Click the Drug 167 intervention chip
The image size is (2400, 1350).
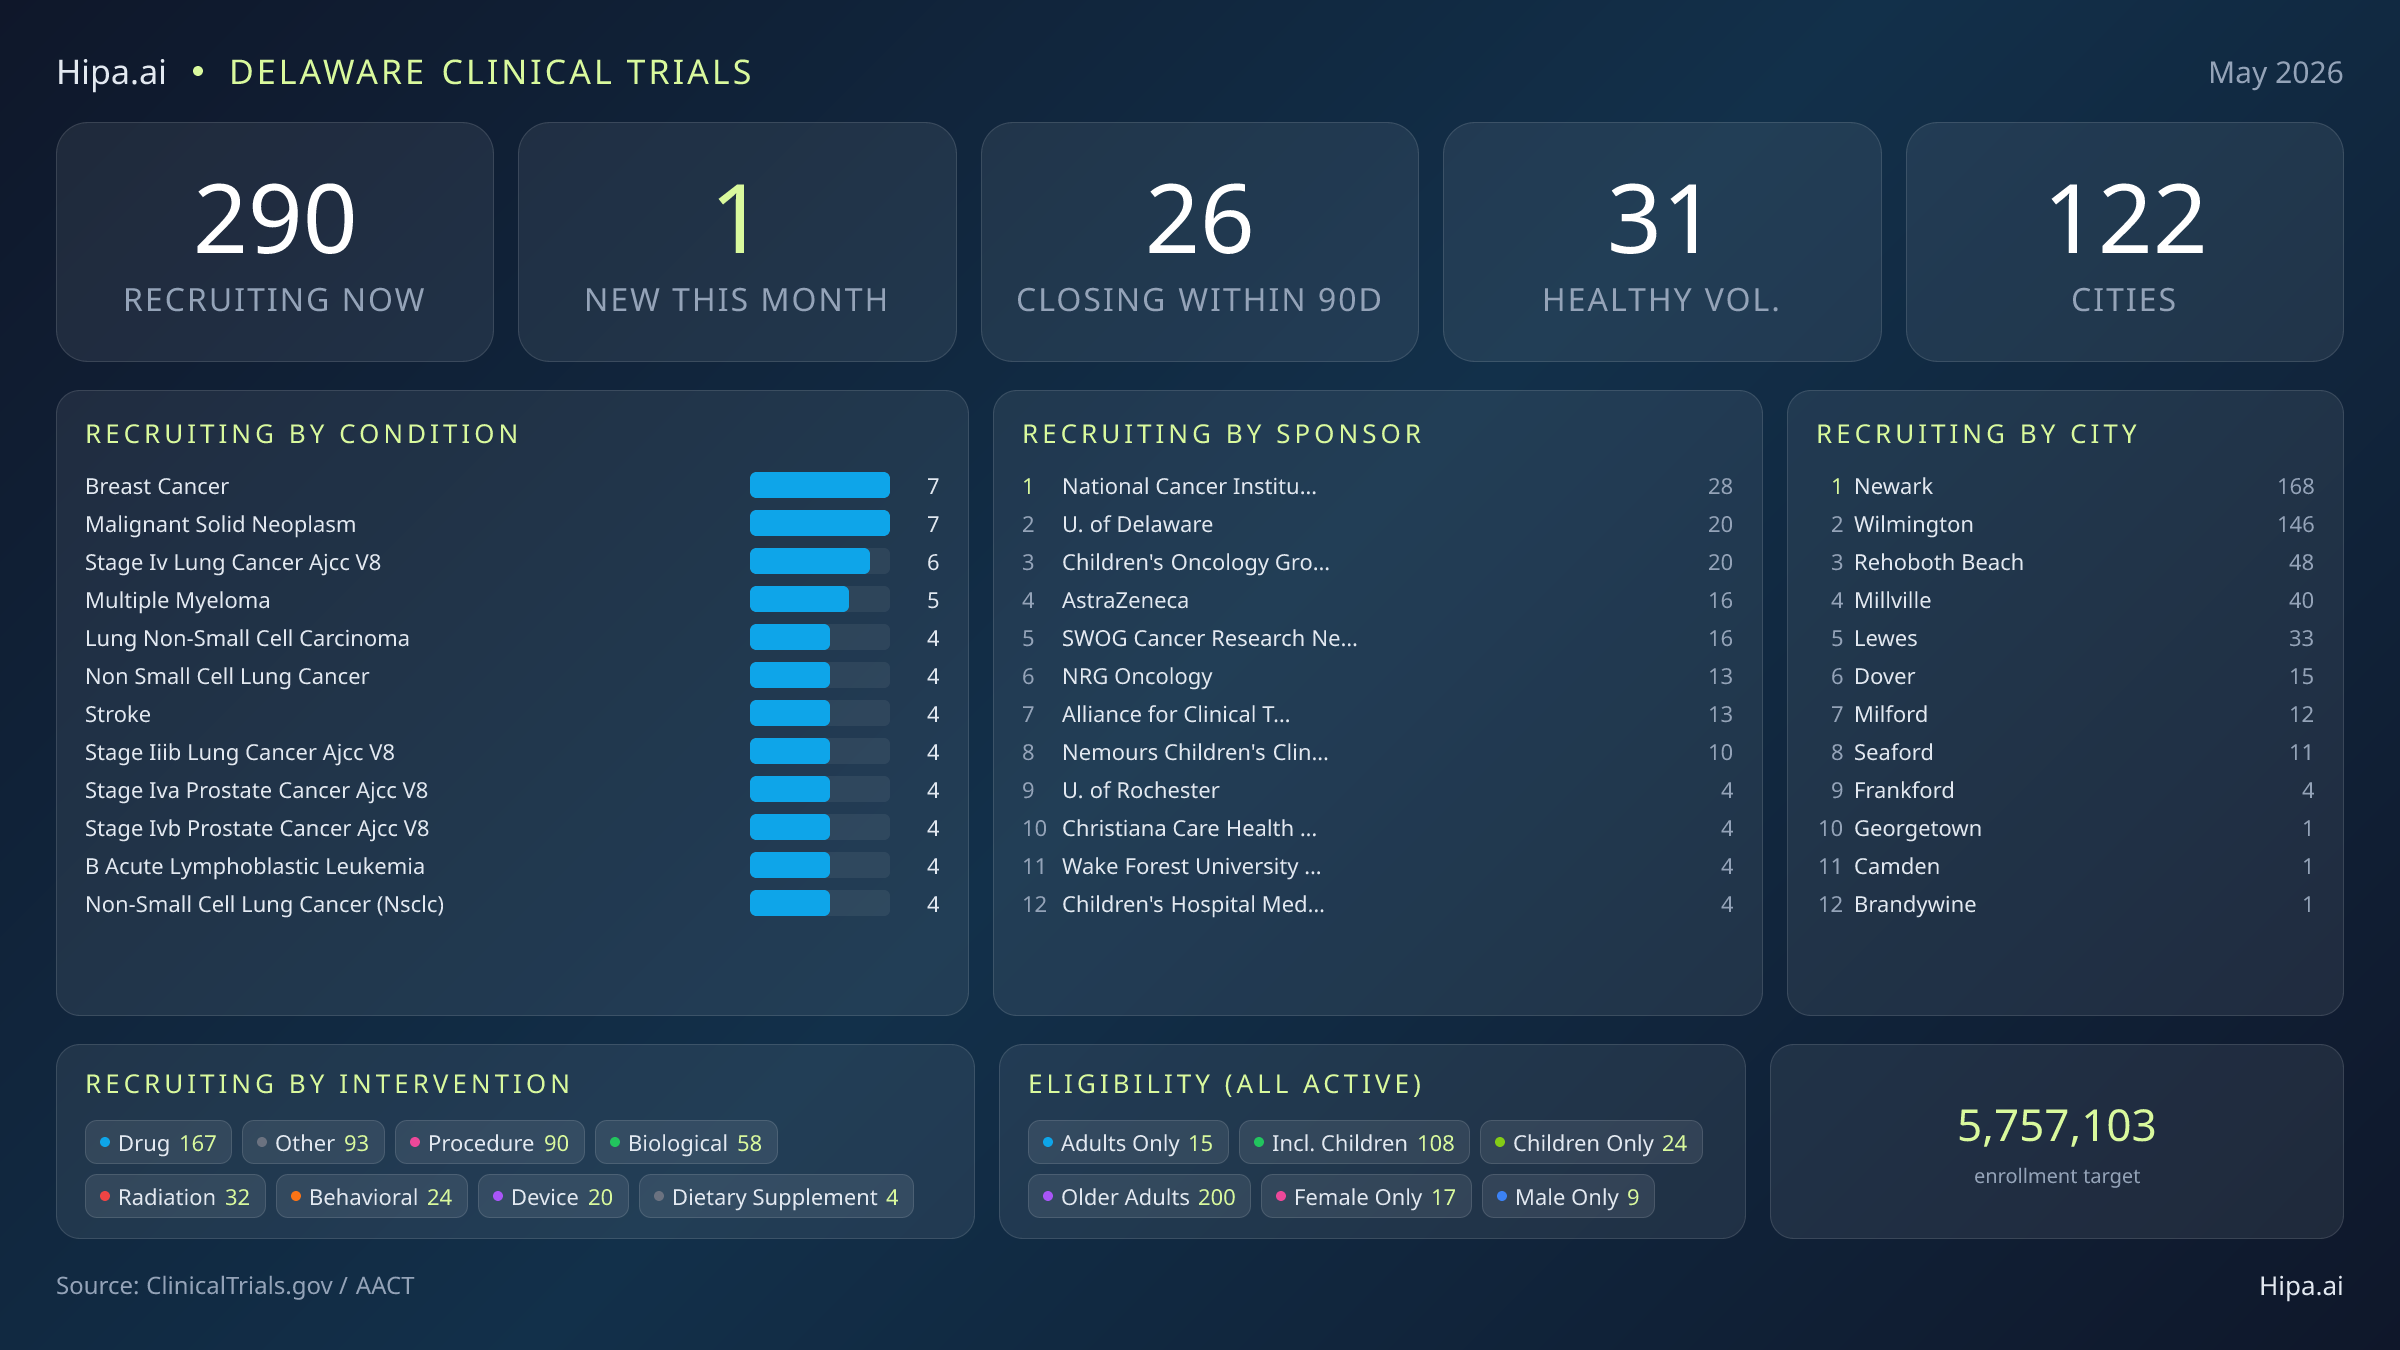[158, 1142]
